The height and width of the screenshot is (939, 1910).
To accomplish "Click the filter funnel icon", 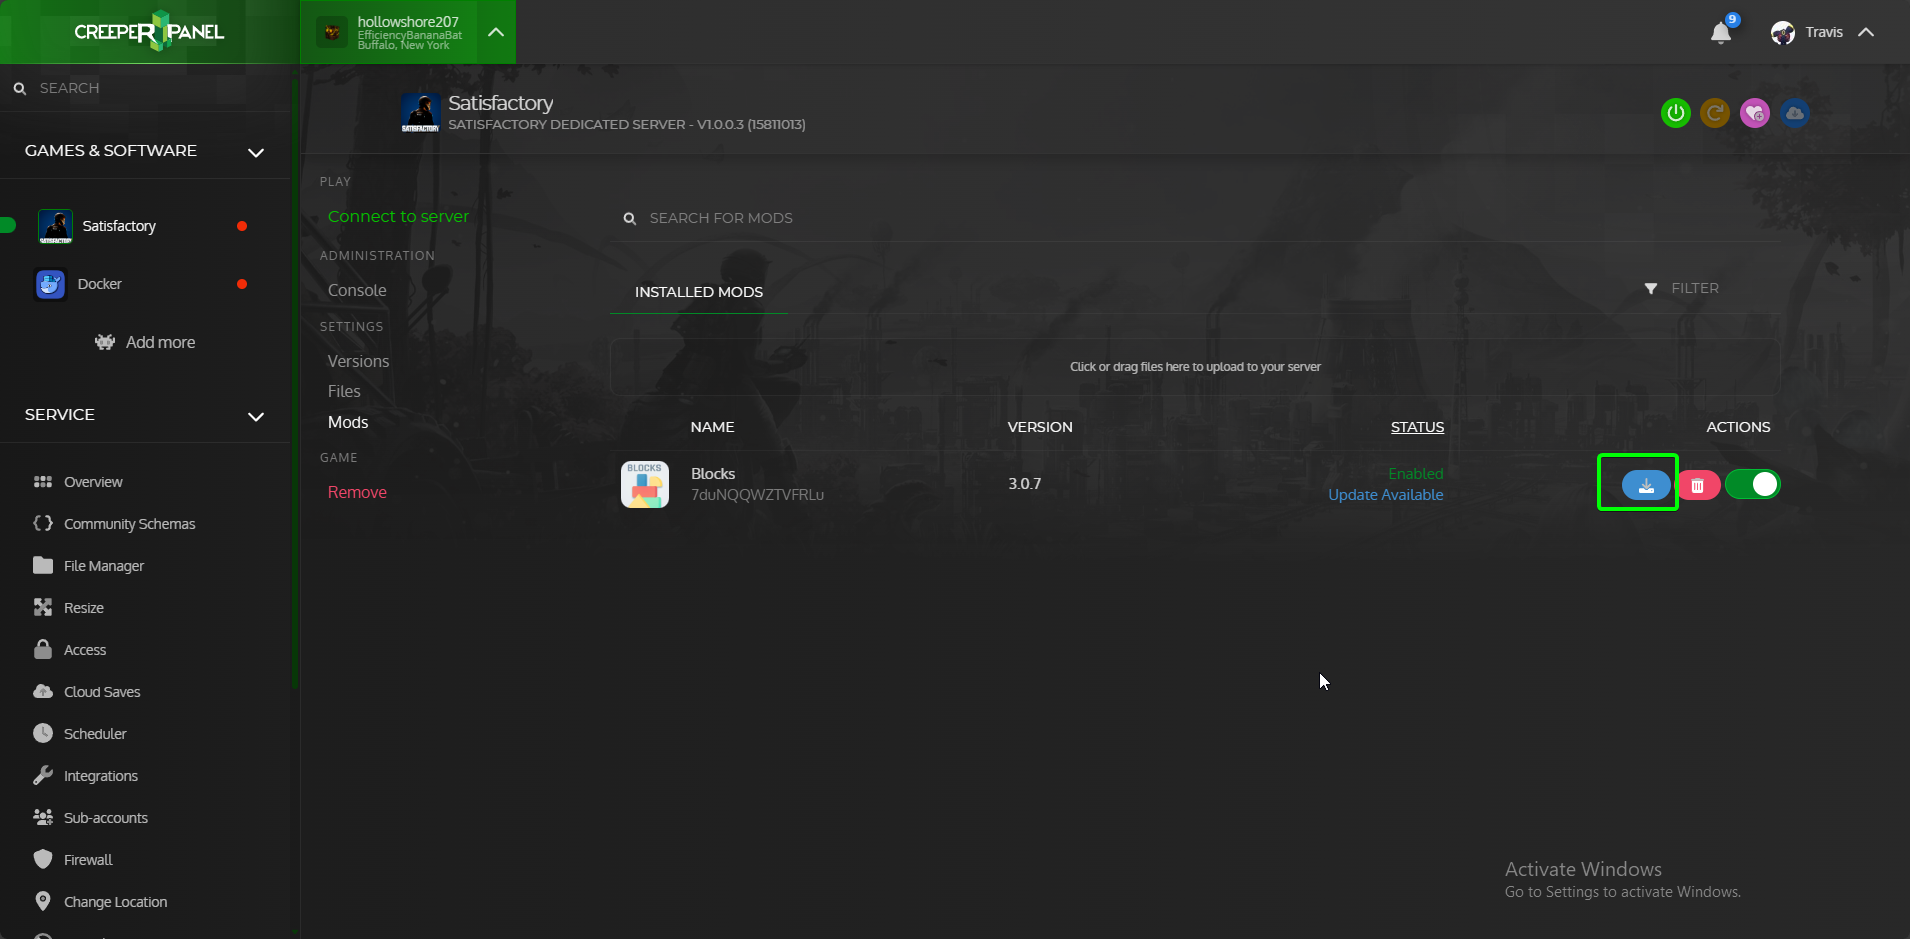I will (x=1651, y=288).
